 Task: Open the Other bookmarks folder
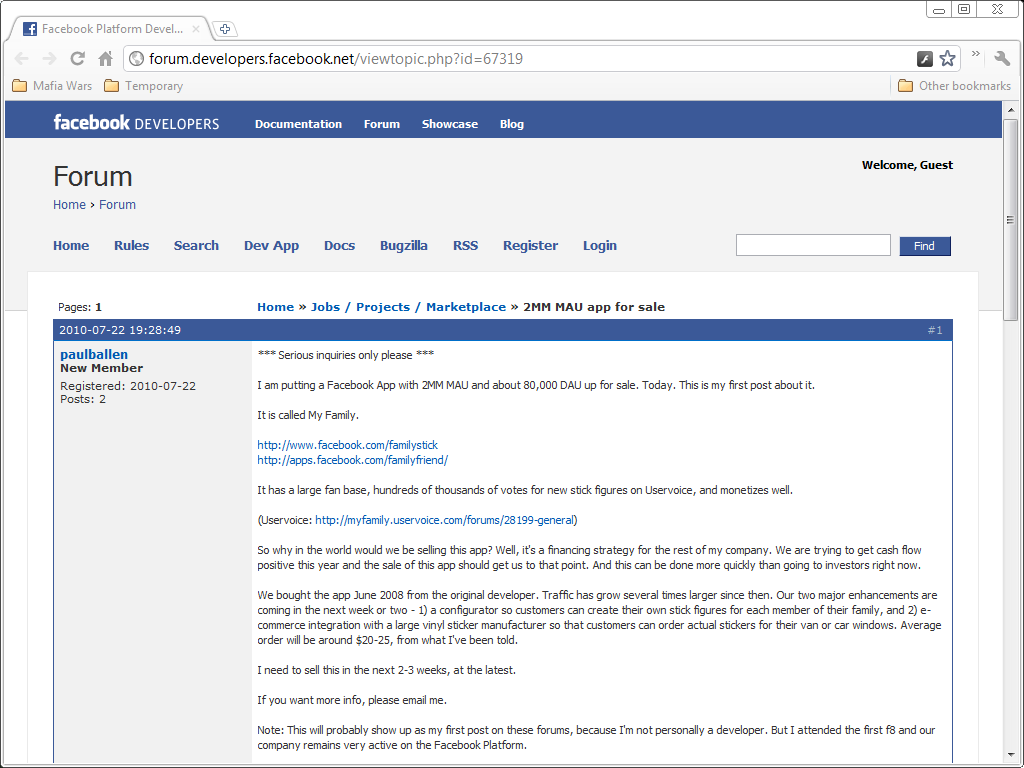(954, 86)
